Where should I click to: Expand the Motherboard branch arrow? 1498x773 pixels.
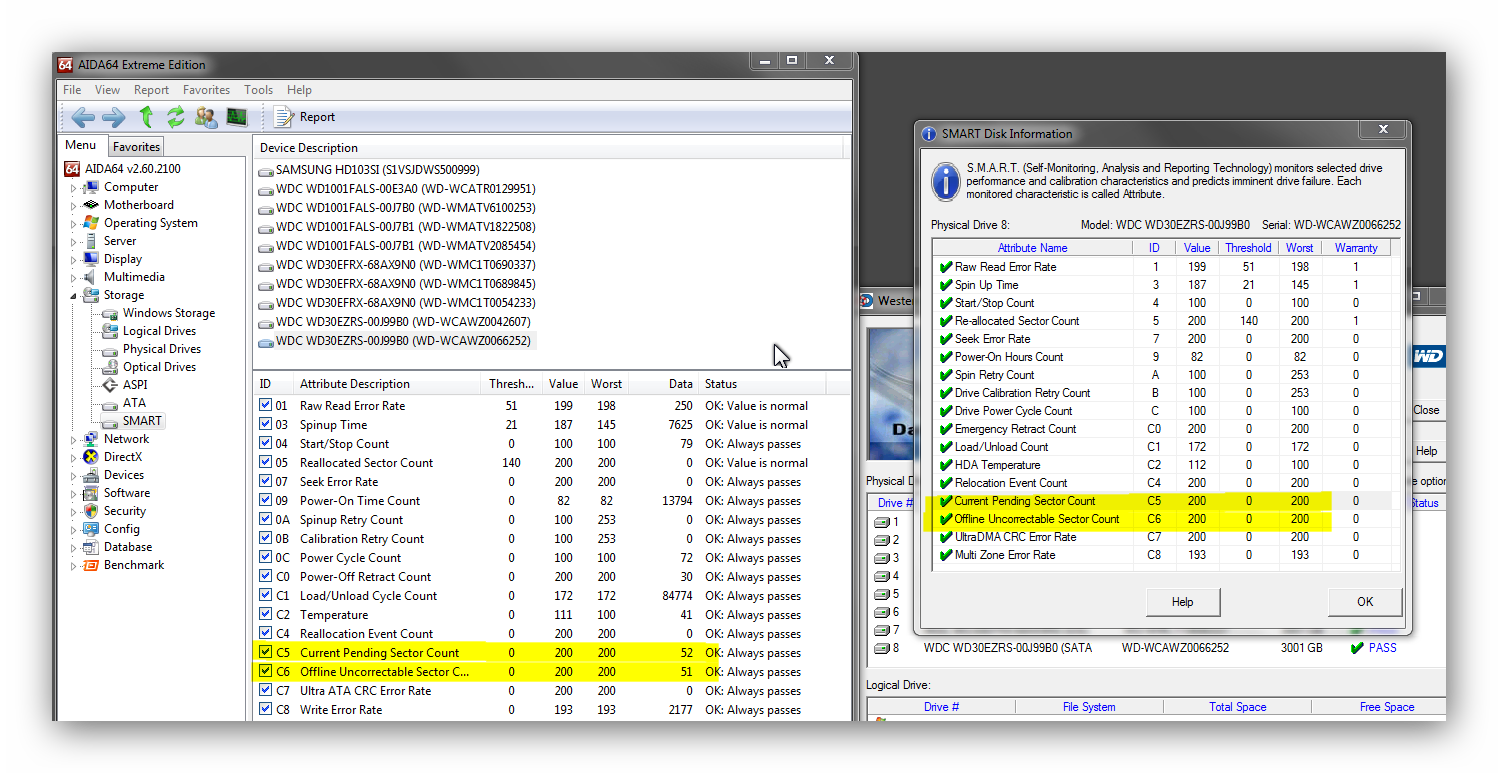pos(73,205)
